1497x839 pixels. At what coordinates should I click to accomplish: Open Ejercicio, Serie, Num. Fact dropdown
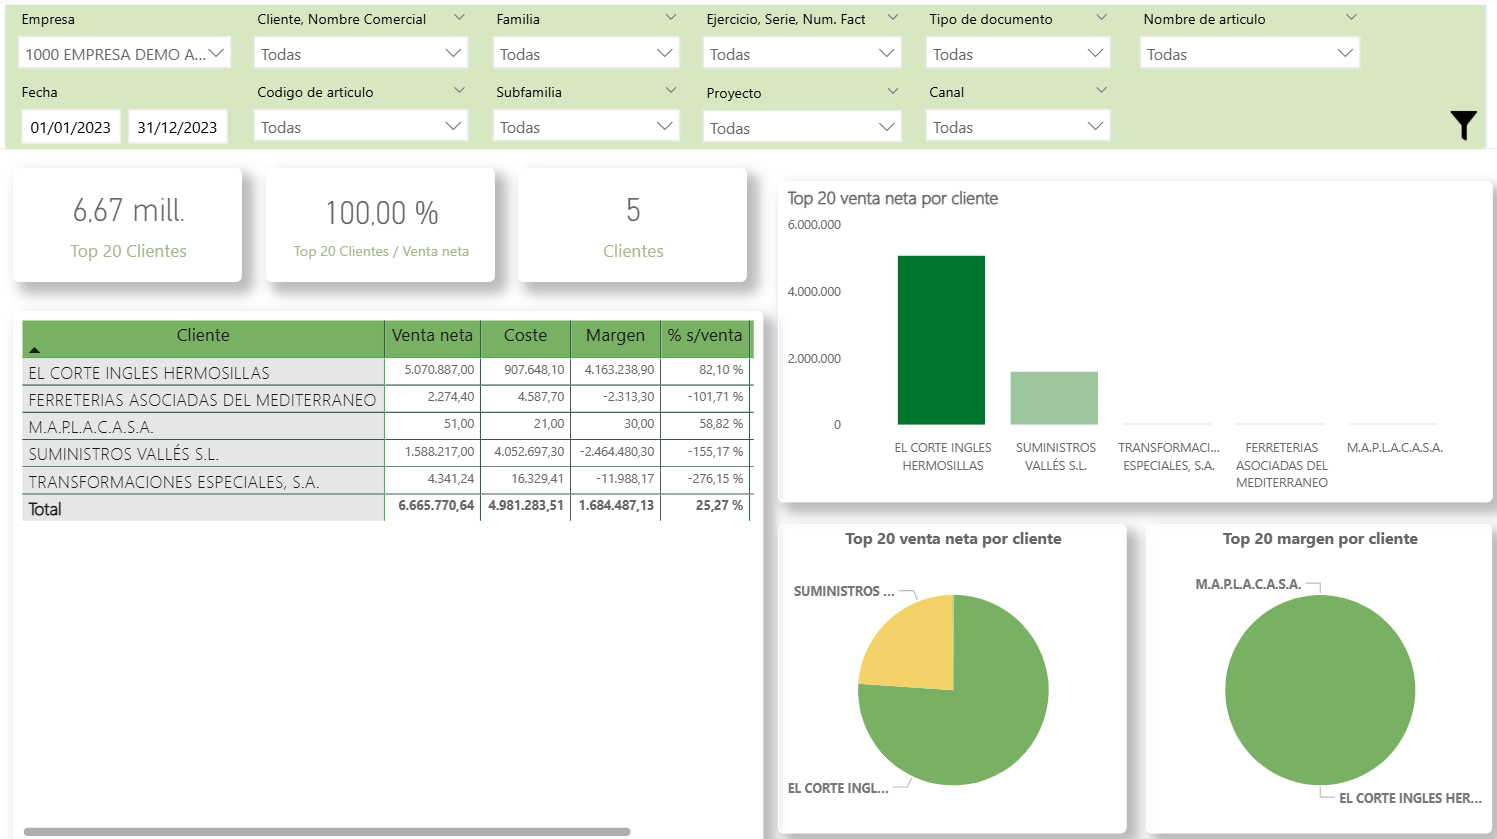802,54
